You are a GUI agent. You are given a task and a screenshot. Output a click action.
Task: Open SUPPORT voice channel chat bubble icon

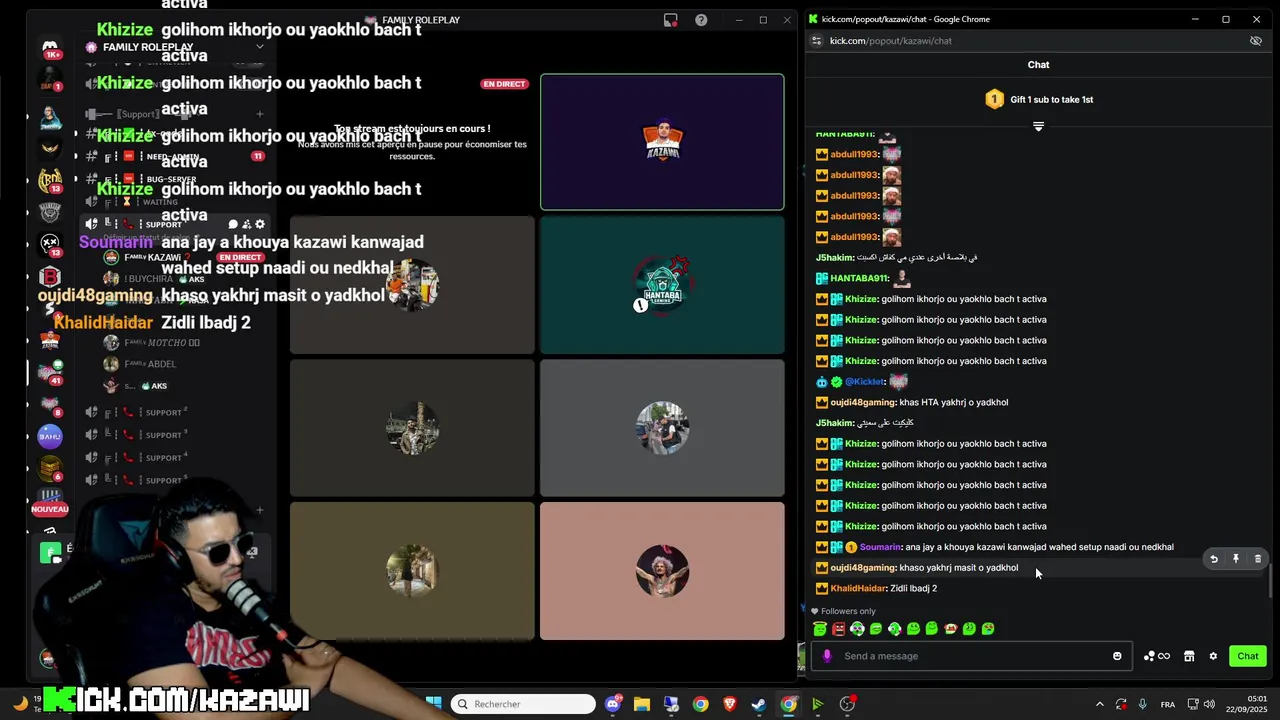click(x=233, y=224)
